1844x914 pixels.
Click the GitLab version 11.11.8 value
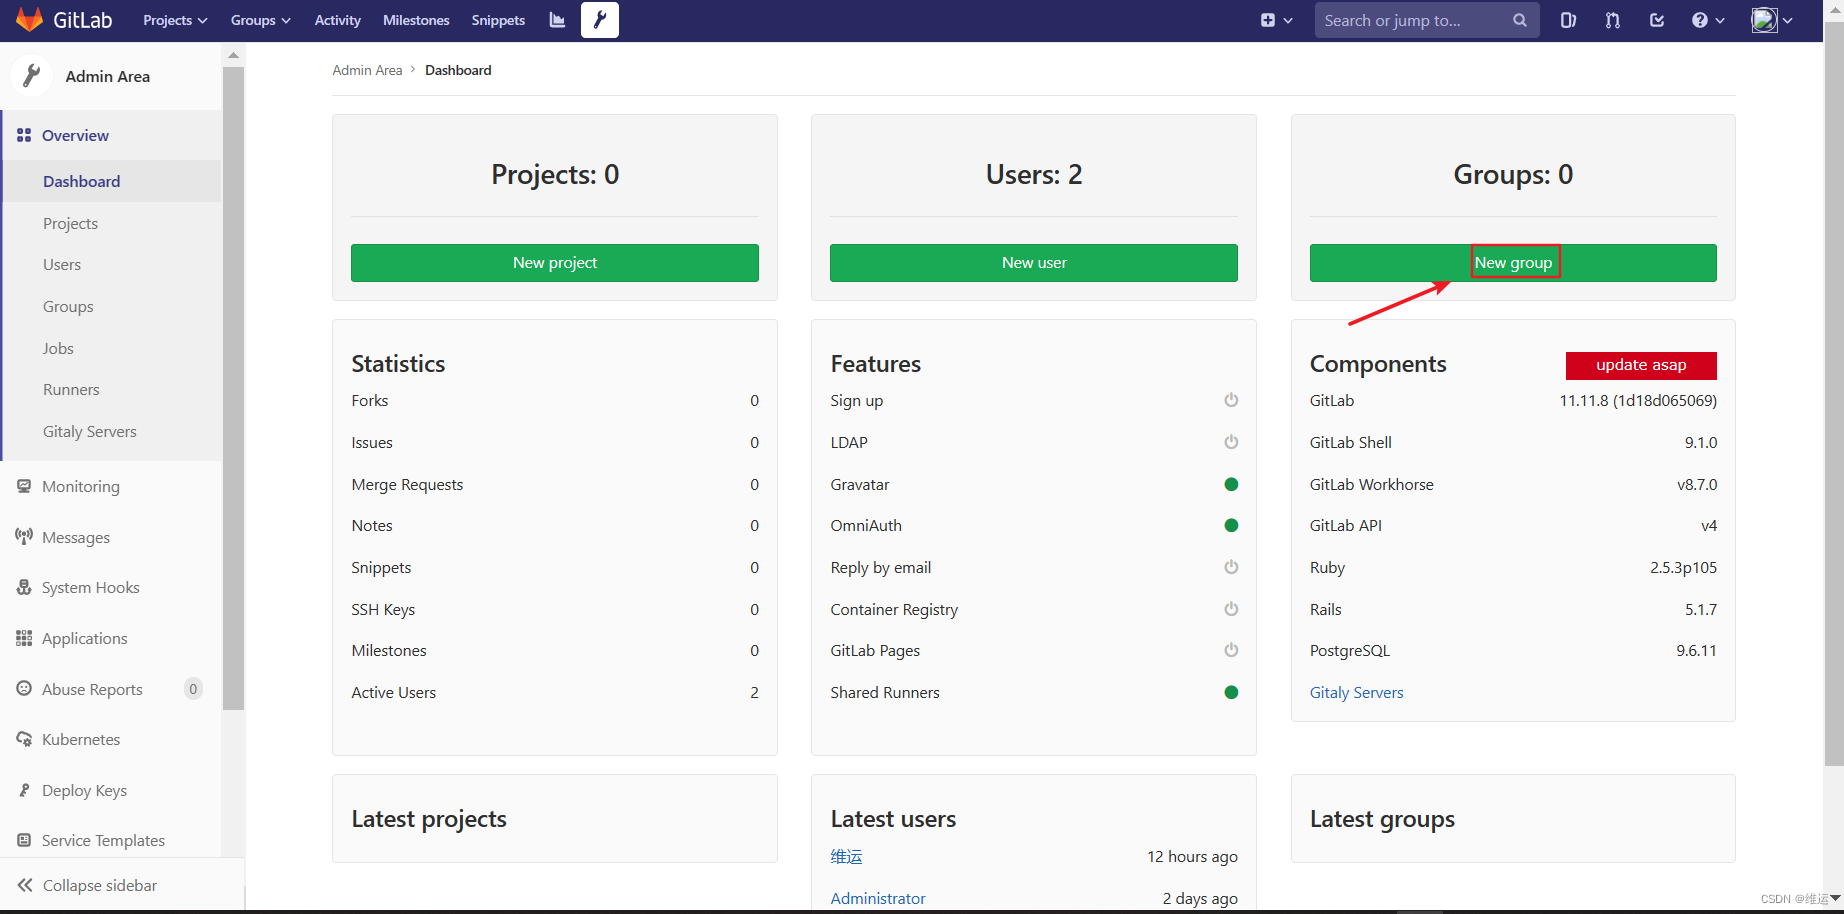(1638, 400)
